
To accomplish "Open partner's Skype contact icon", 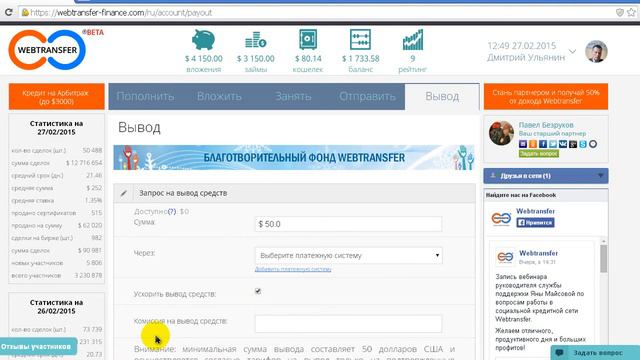I will [x=583, y=144].
